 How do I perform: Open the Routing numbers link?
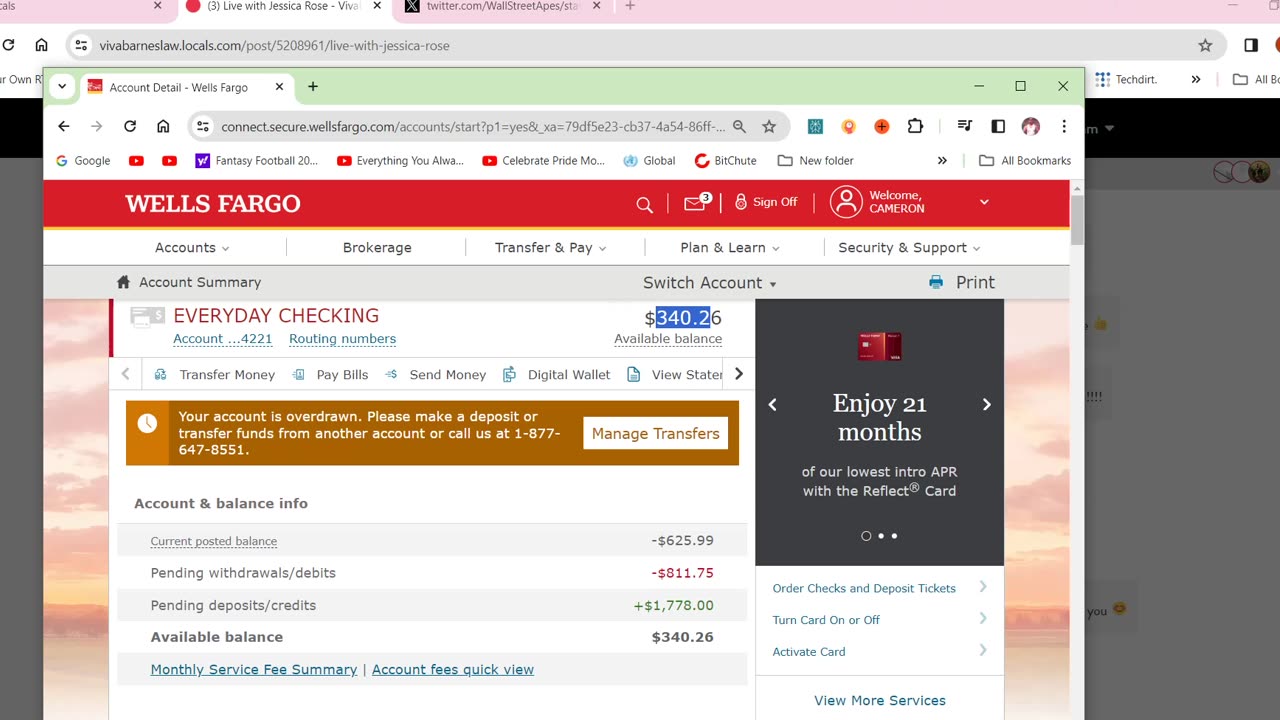[x=342, y=339]
